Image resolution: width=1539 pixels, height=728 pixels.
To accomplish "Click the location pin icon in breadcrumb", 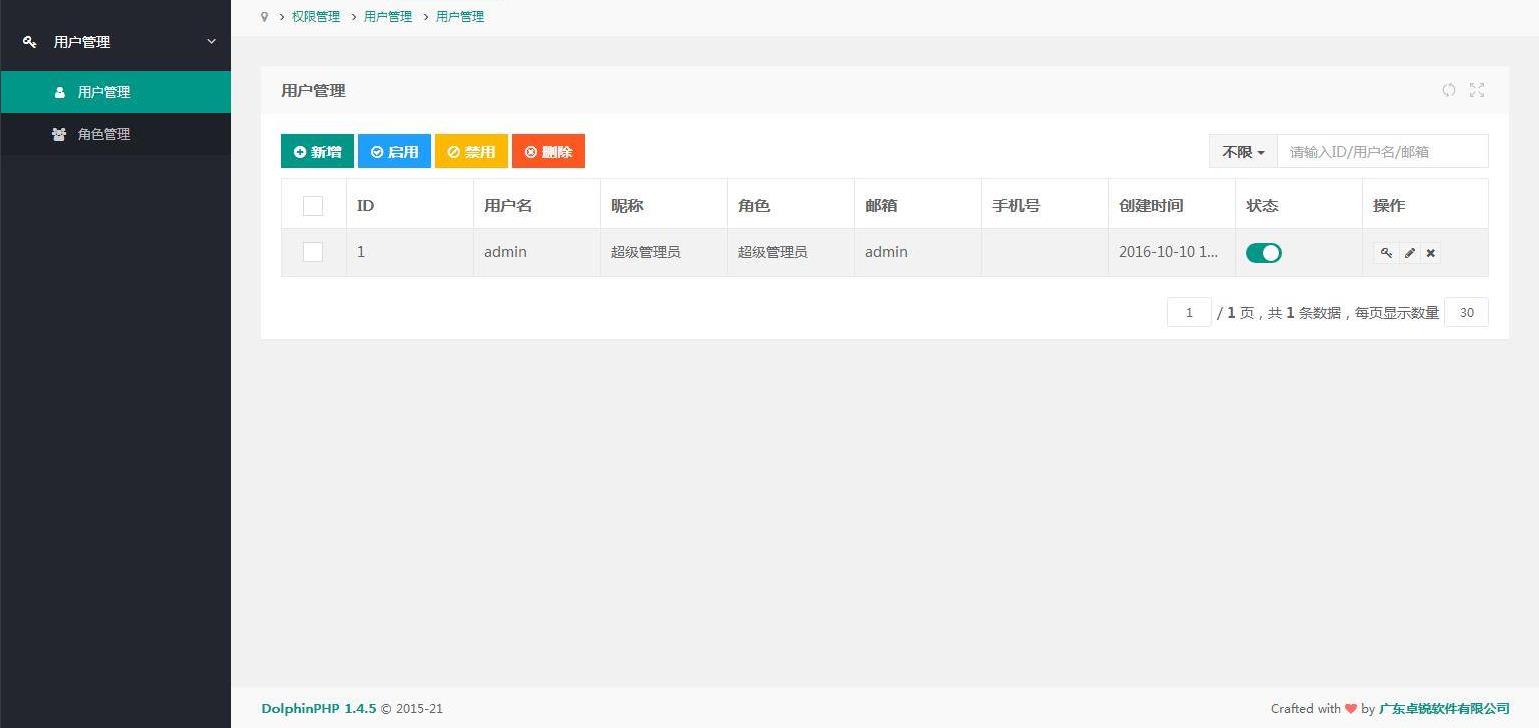I will point(265,17).
